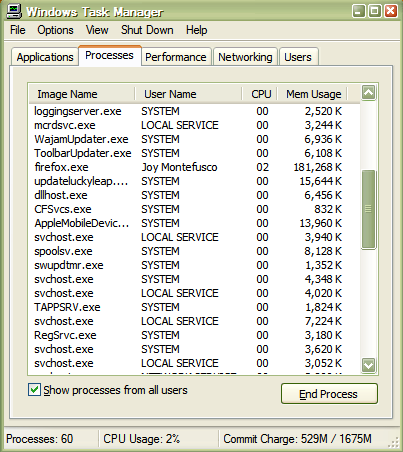403x452 pixels.
Task: Select the spoolsv.exe process
Action: (194, 251)
